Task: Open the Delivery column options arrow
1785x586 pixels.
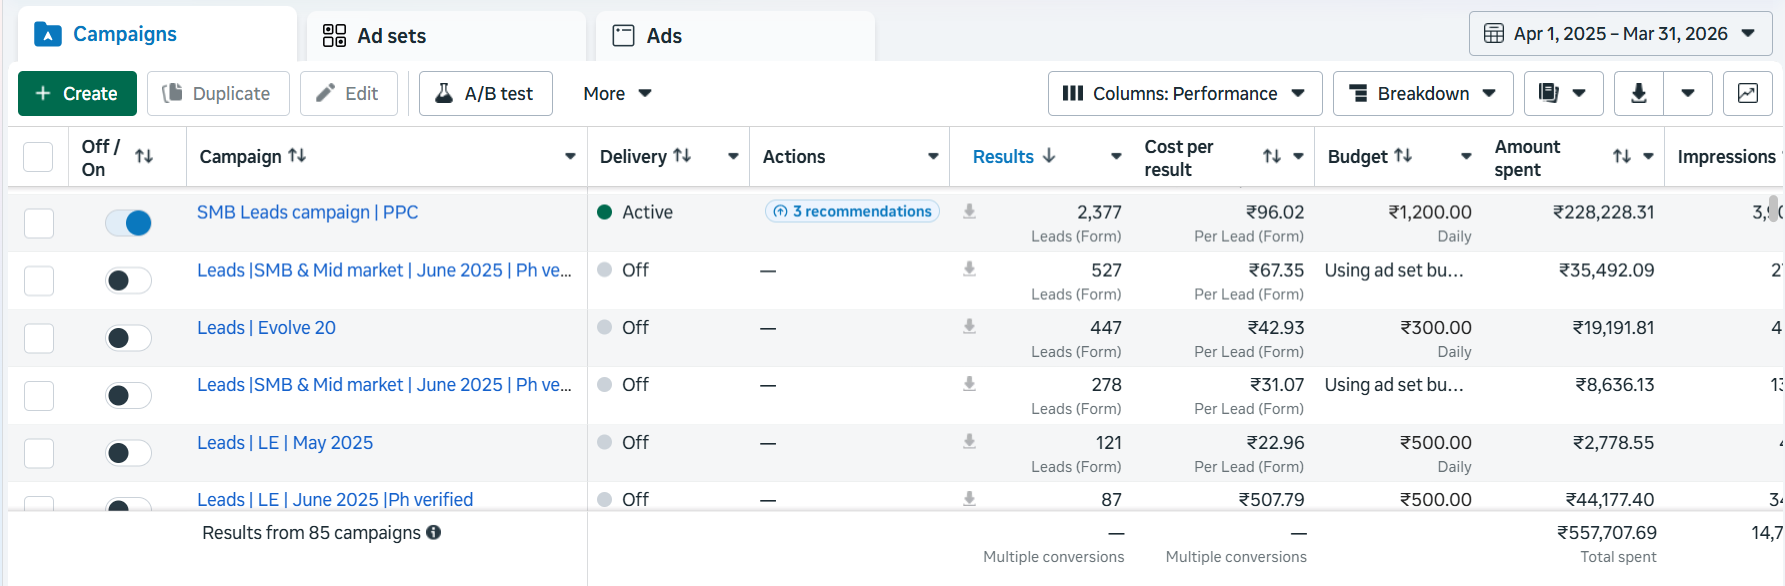Action: [733, 156]
